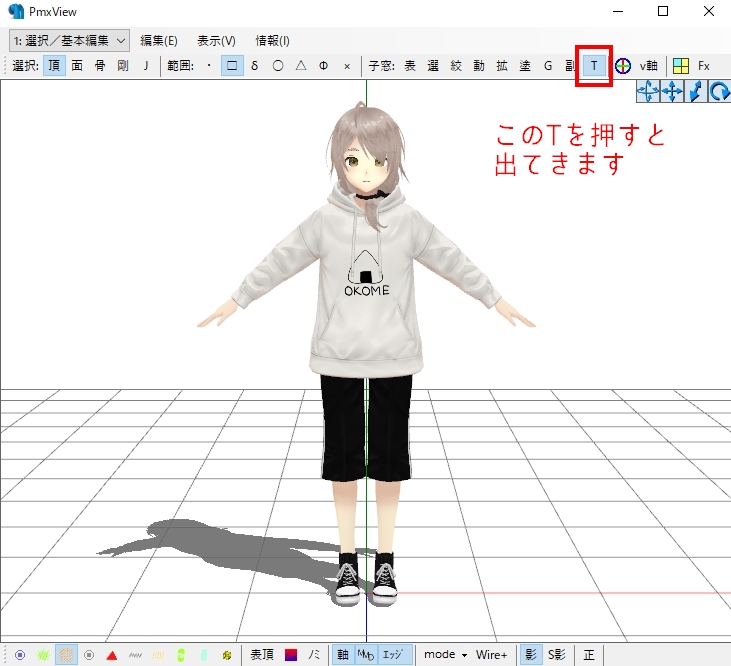The height and width of the screenshot is (666, 731).
Task: Select the point range mode dot icon
Action: [x=209, y=66]
